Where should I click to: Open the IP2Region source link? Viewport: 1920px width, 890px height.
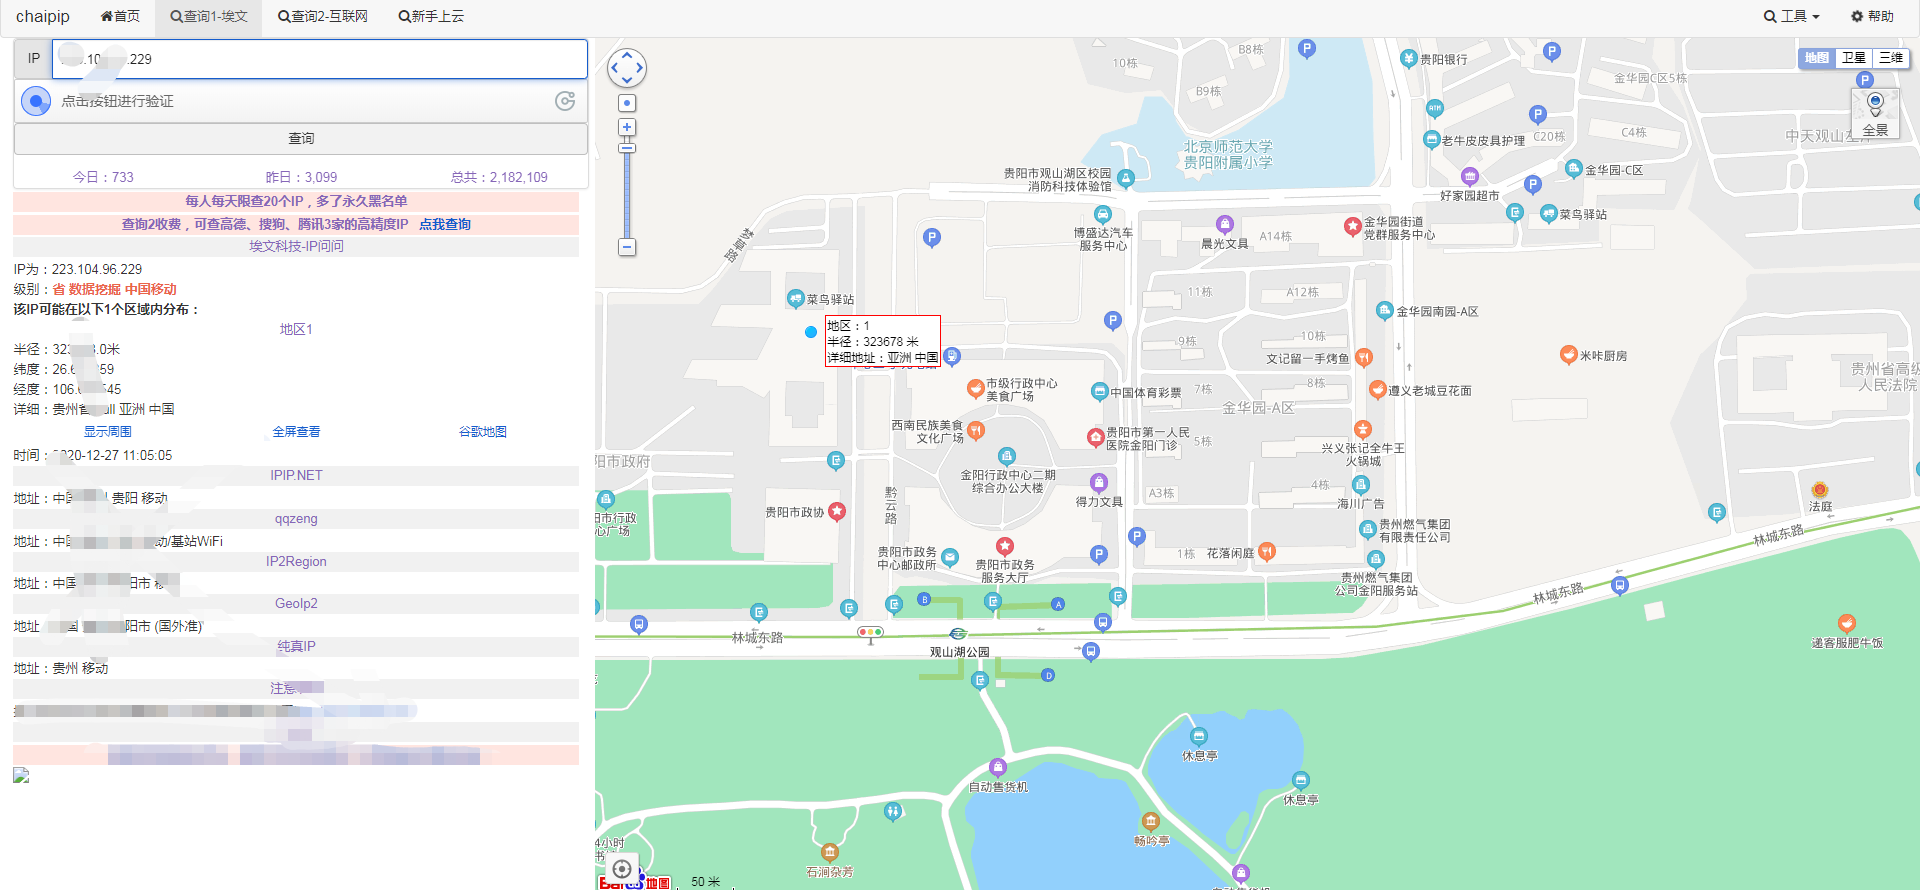[x=296, y=561]
